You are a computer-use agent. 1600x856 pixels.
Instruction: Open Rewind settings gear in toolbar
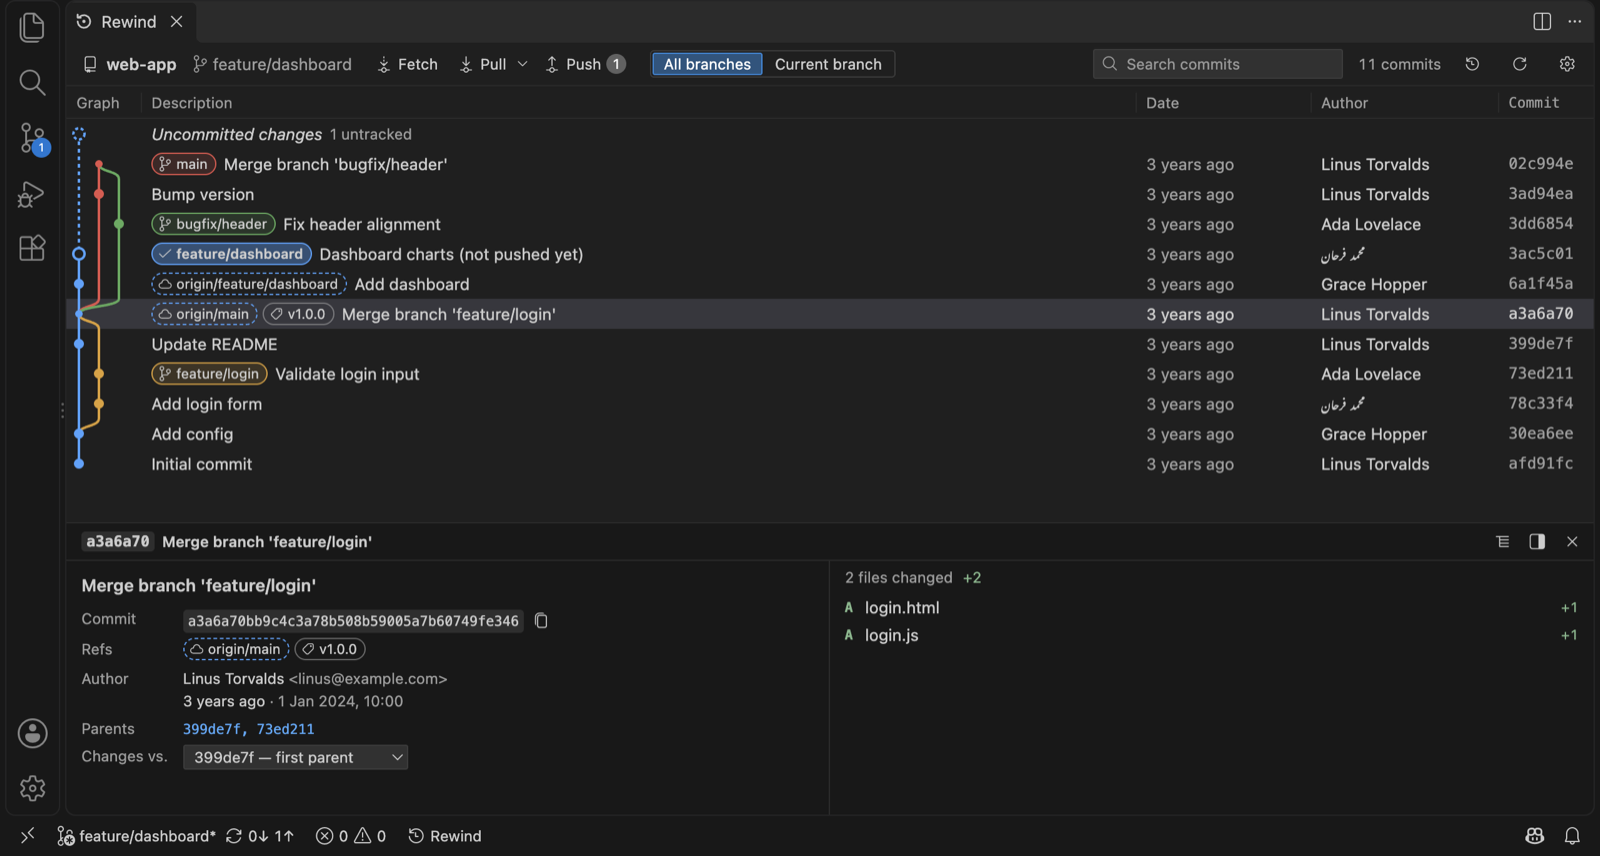(1567, 64)
